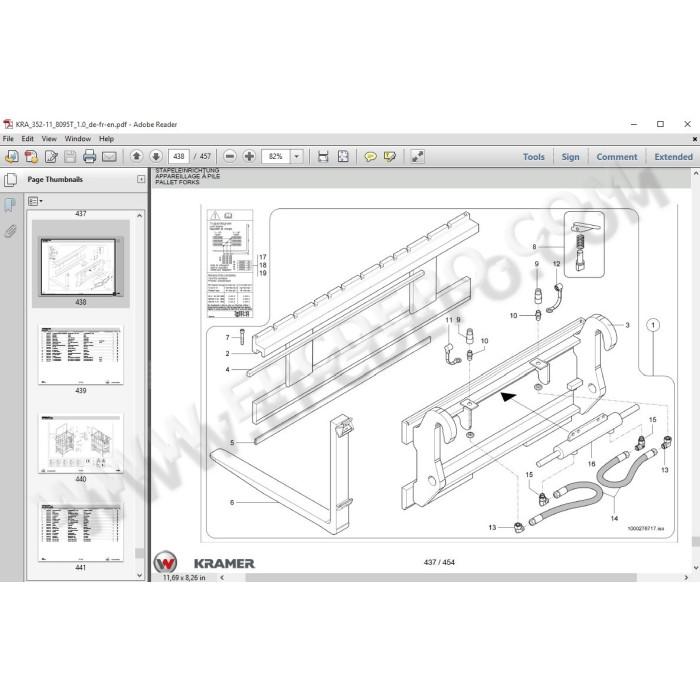This screenshot has width=700, height=700.
Task: Open the Tools pane
Action: (x=533, y=157)
